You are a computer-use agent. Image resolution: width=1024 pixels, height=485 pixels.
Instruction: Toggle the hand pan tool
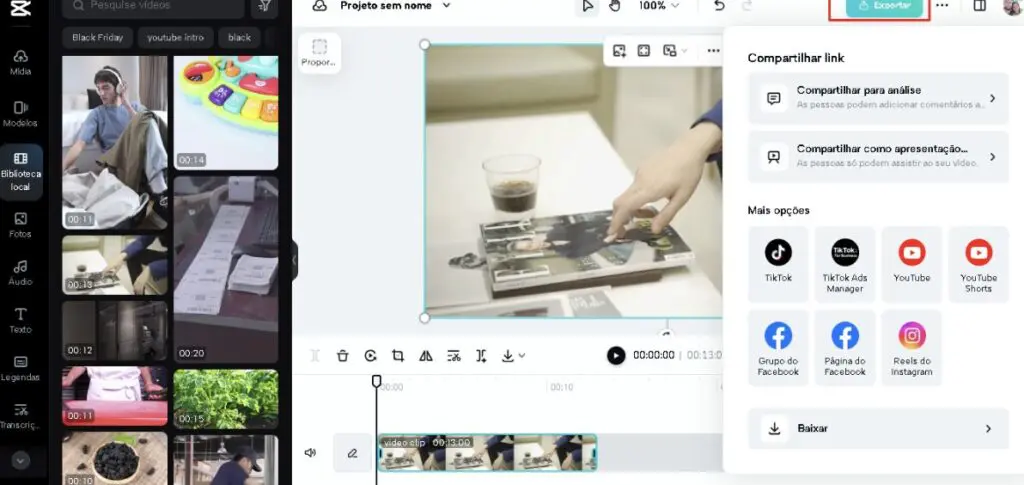(615, 6)
